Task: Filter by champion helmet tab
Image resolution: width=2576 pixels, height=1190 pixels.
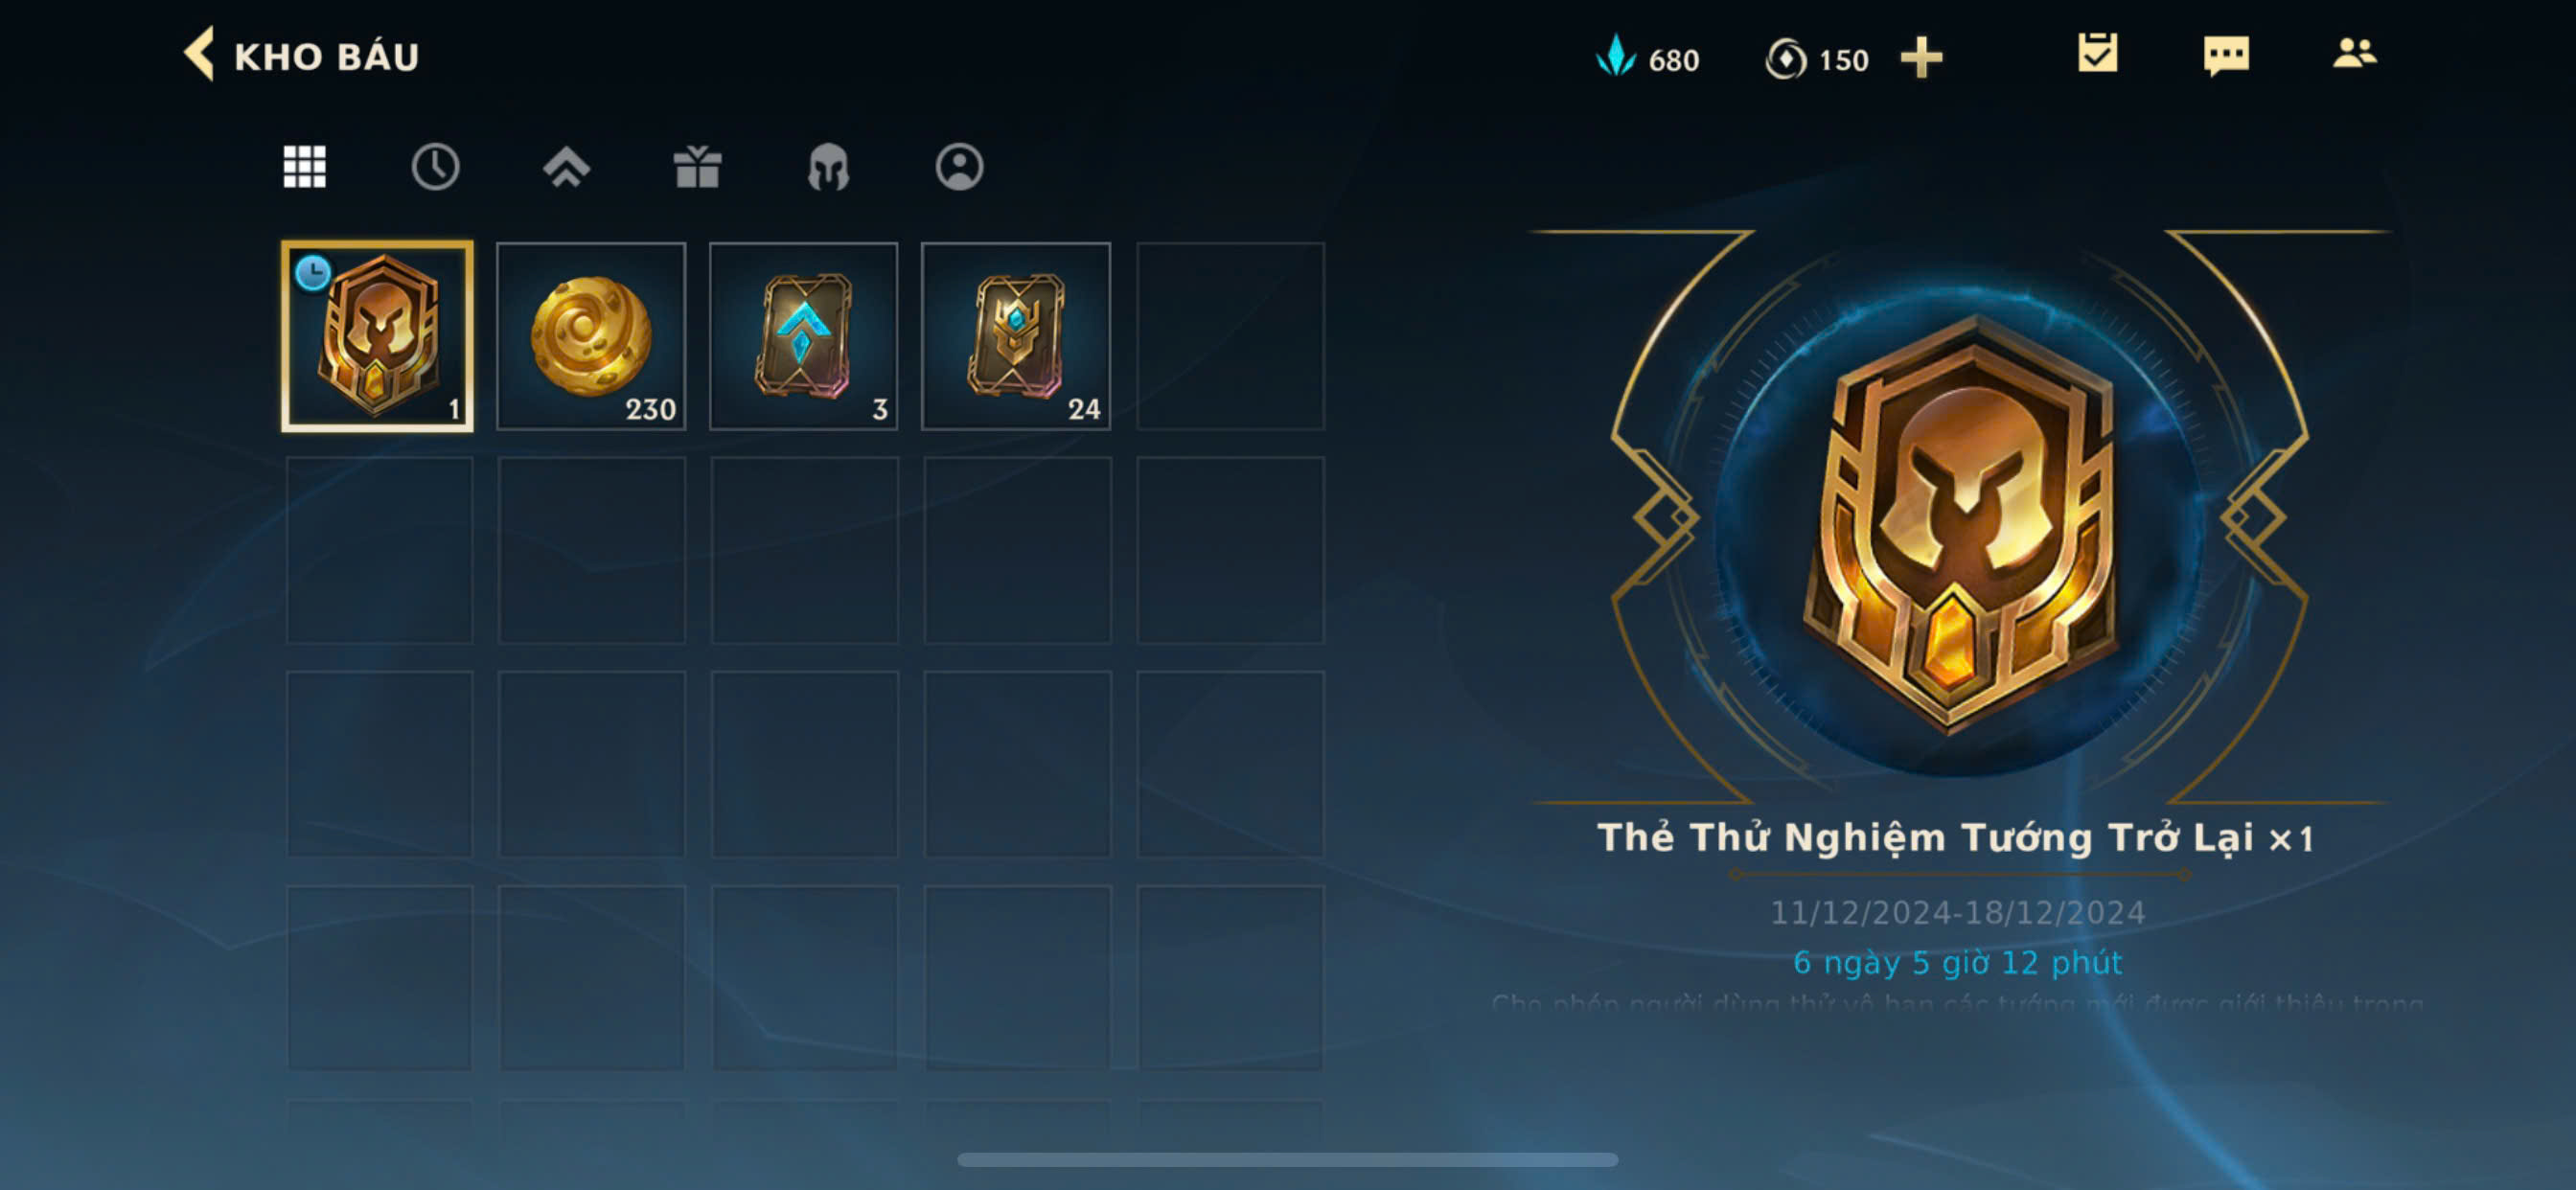Action: [x=828, y=167]
